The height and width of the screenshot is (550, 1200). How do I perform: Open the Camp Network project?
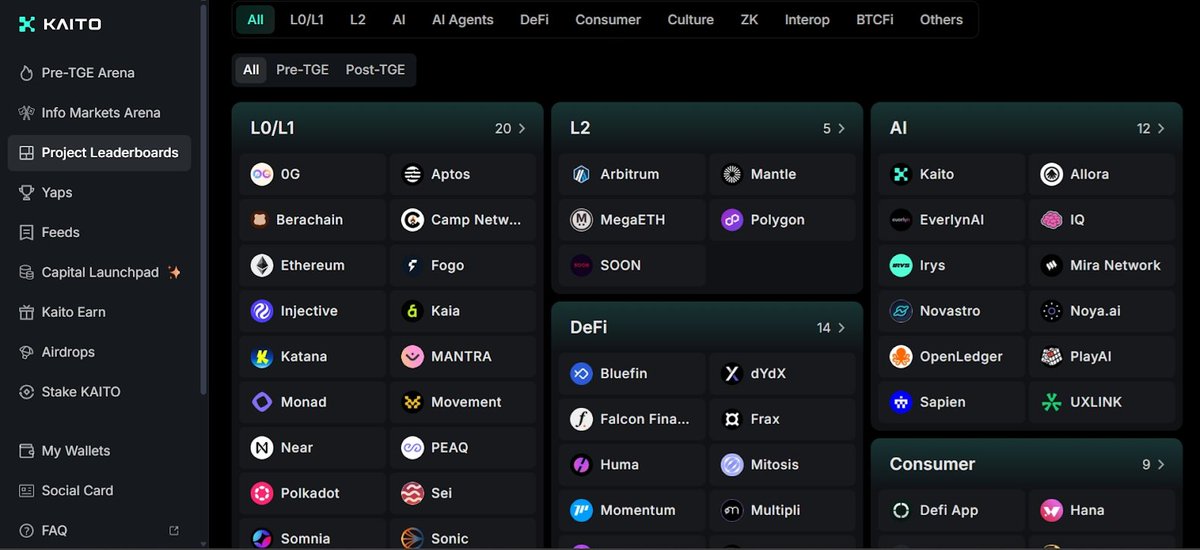click(463, 220)
